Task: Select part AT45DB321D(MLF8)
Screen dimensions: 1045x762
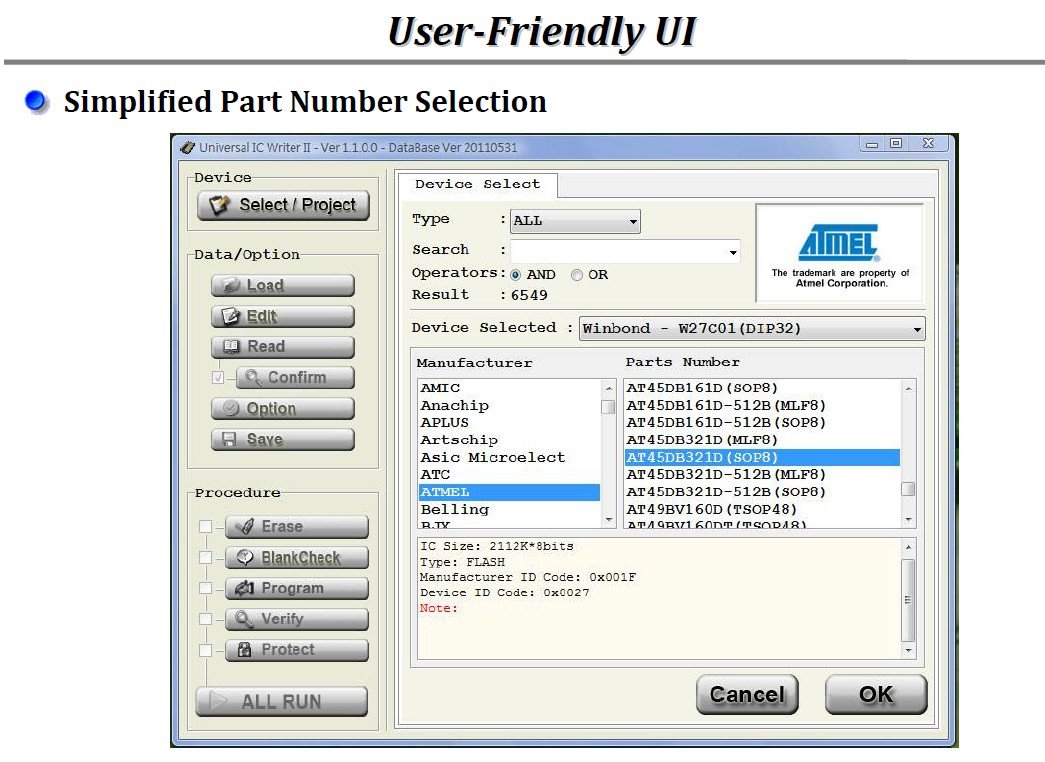Action: pyautogui.click(x=762, y=440)
